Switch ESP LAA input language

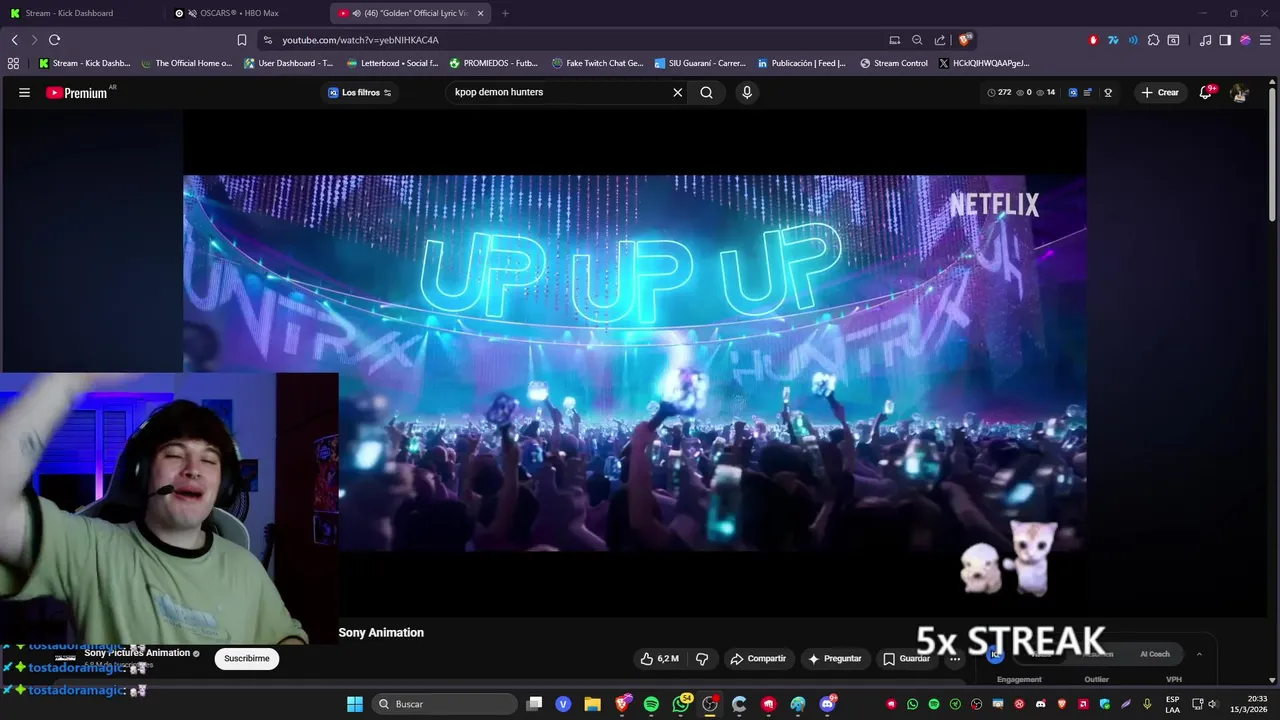(1172, 704)
